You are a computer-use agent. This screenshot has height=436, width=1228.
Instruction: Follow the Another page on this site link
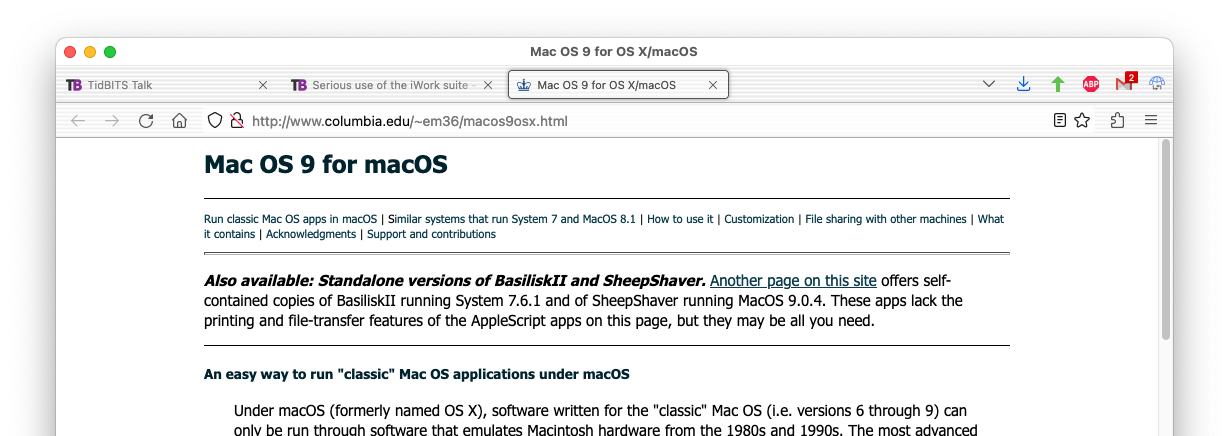793,281
